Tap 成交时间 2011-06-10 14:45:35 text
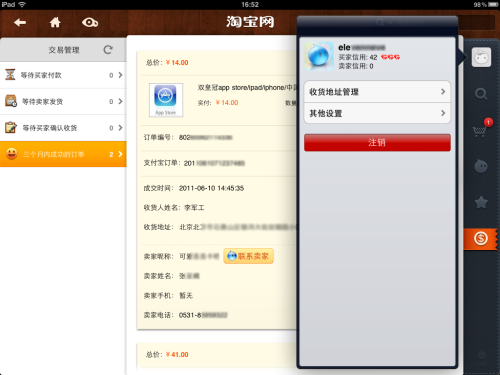 194,188
